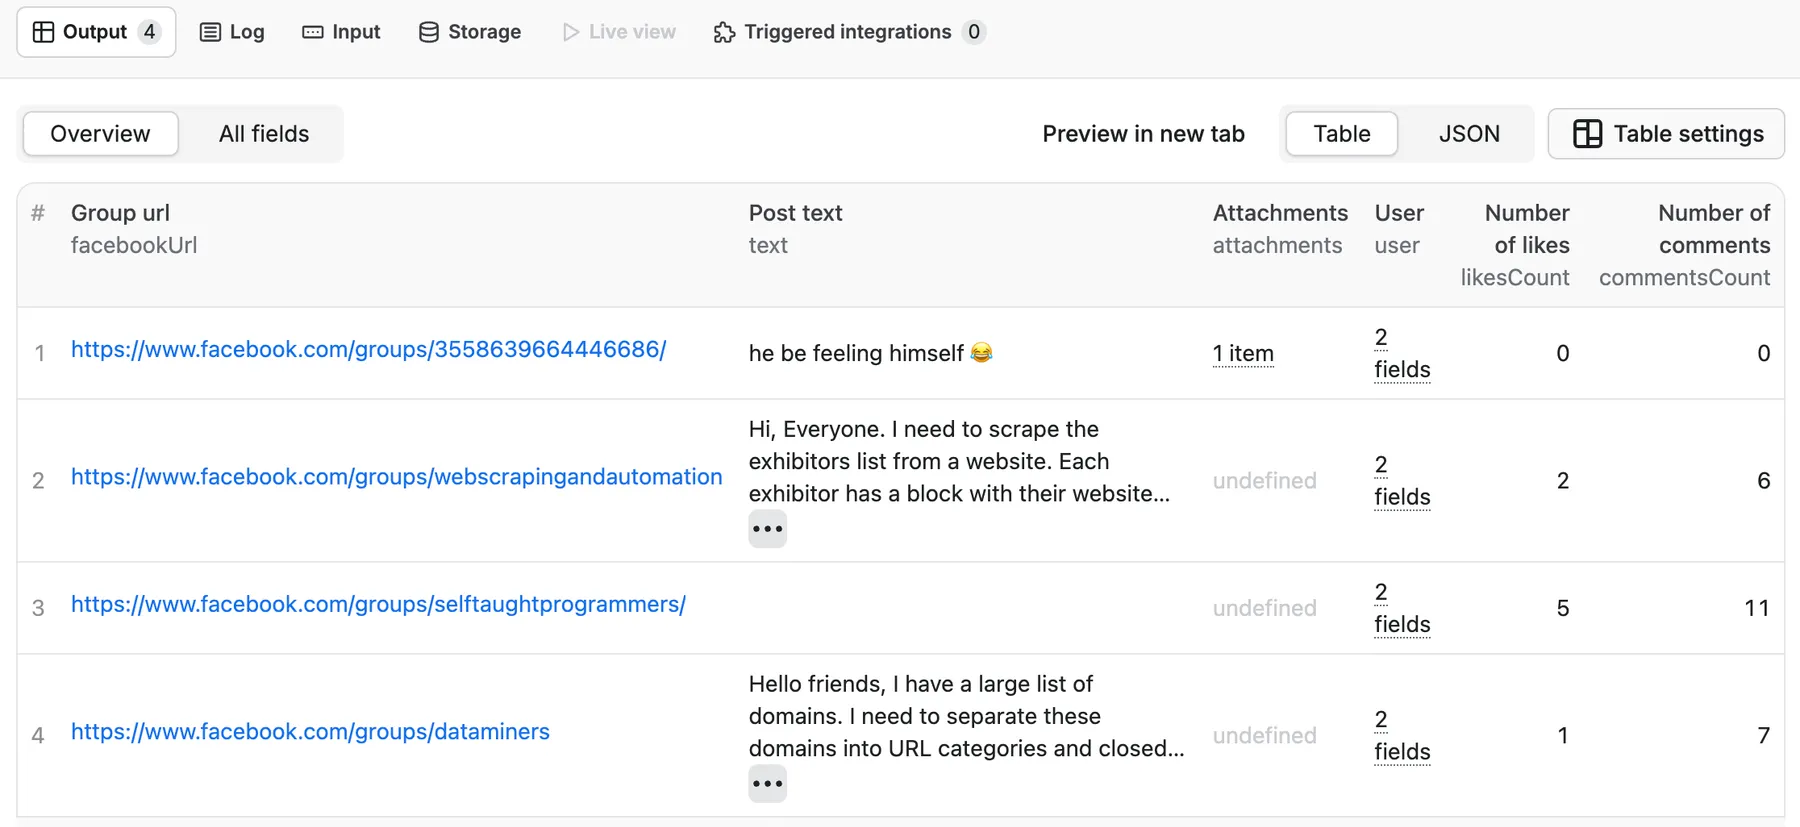Click the 'Number of comments' column header
Viewport: 1800px width, 827px height.
click(1714, 229)
